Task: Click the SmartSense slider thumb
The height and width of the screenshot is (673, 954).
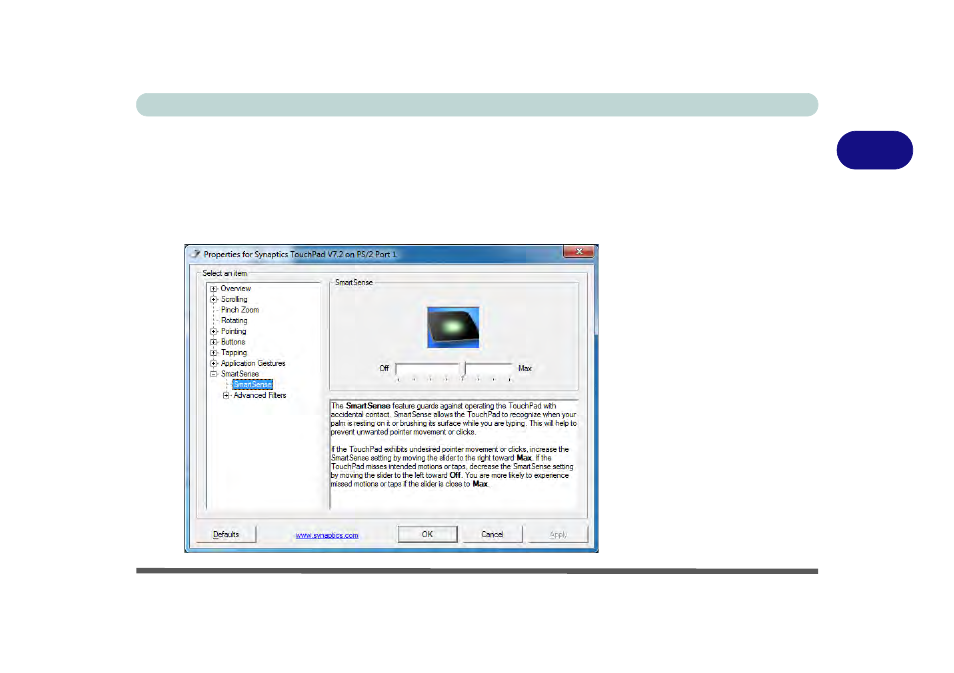Action: pos(463,368)
